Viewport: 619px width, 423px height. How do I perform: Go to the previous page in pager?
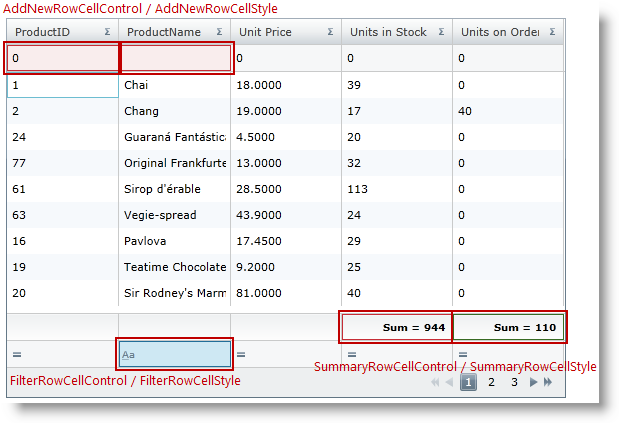(x=449, y=382)
